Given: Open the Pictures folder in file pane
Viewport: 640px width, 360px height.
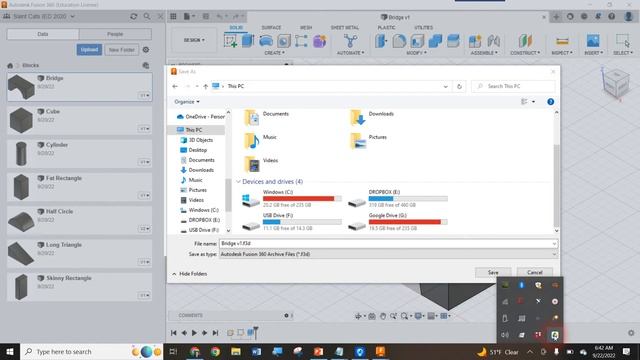Looking at the screenshot, I should [x=368, y=141].
